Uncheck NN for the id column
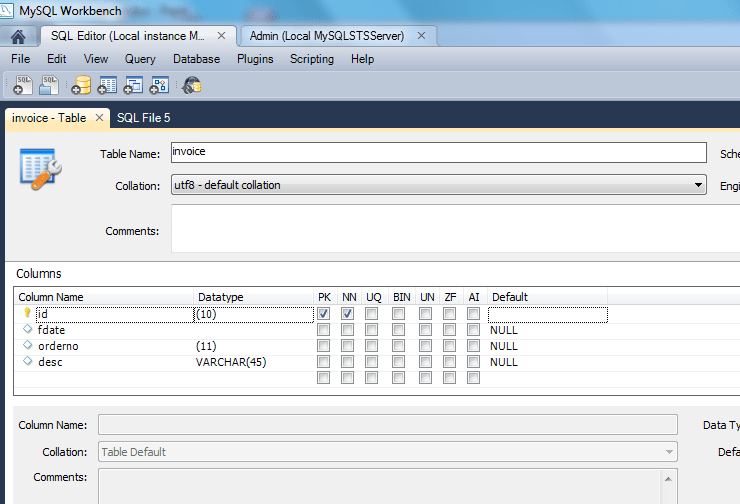Screen dimensions: 740x504 (347, 314)
